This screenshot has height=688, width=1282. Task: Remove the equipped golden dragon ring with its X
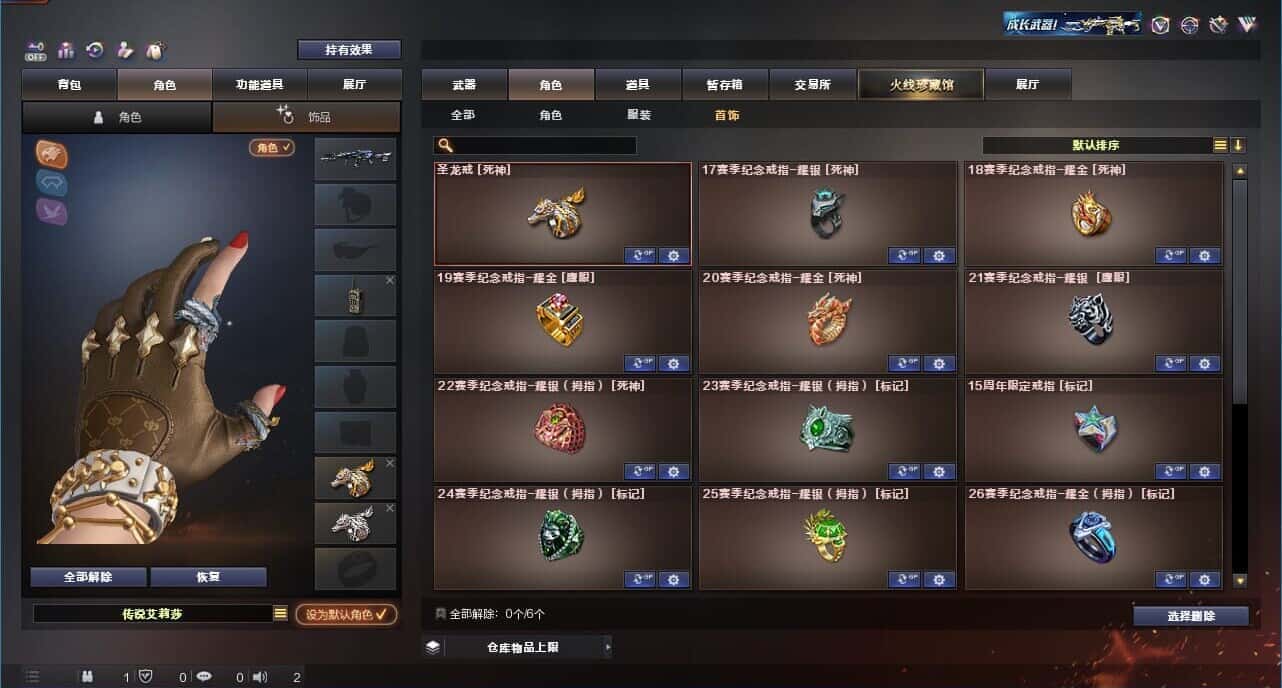(390, 463)
